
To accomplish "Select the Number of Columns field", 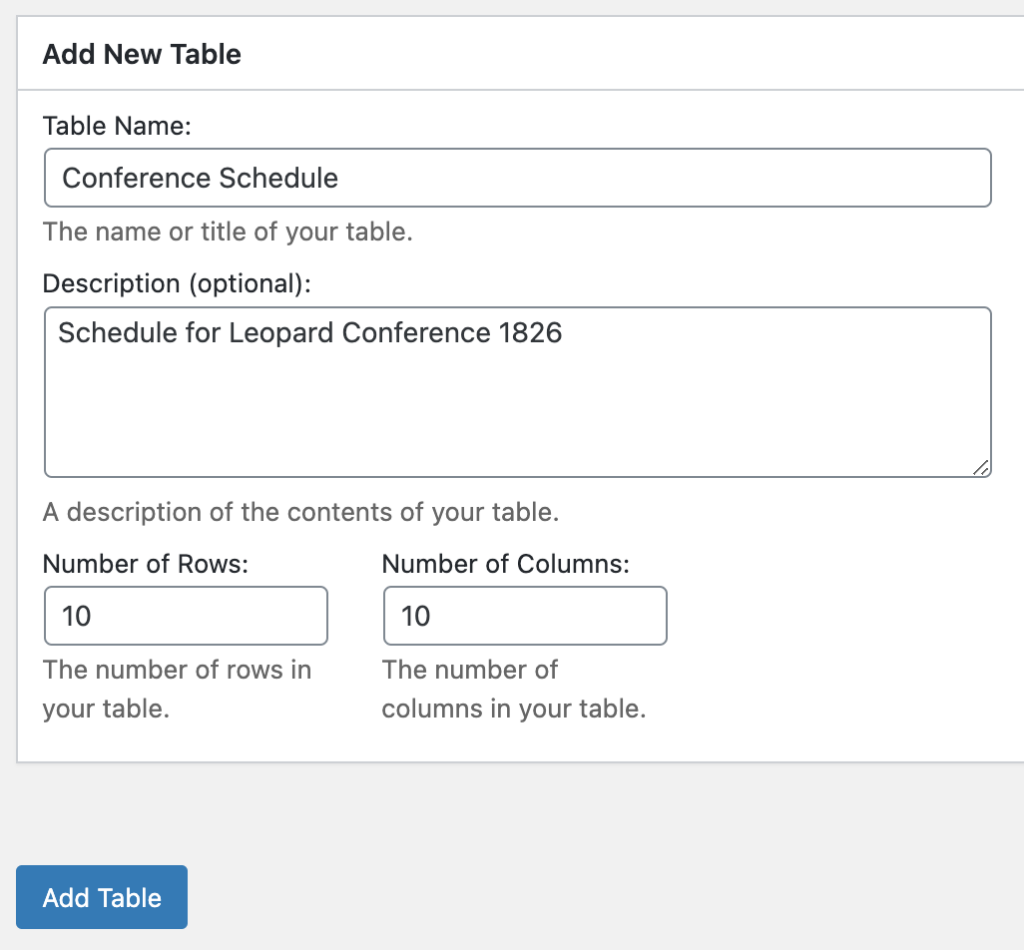I will click(525, 616).
